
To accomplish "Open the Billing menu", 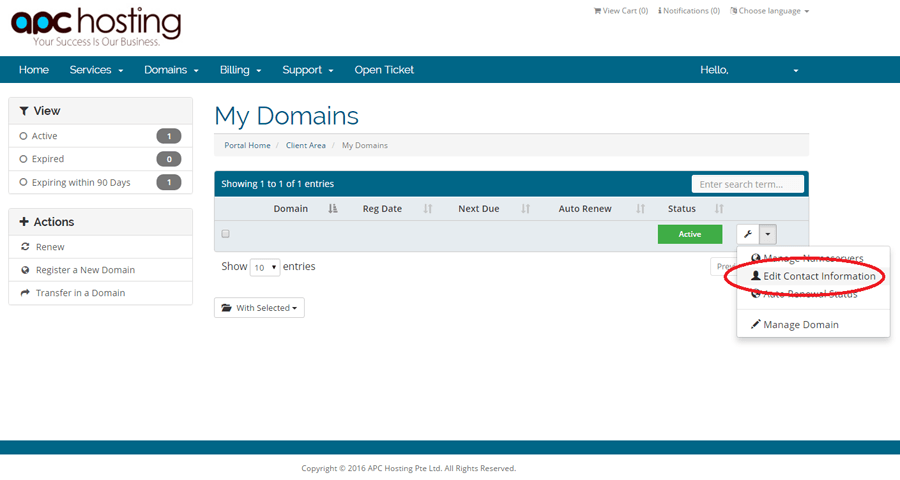I will coord(240,70).
